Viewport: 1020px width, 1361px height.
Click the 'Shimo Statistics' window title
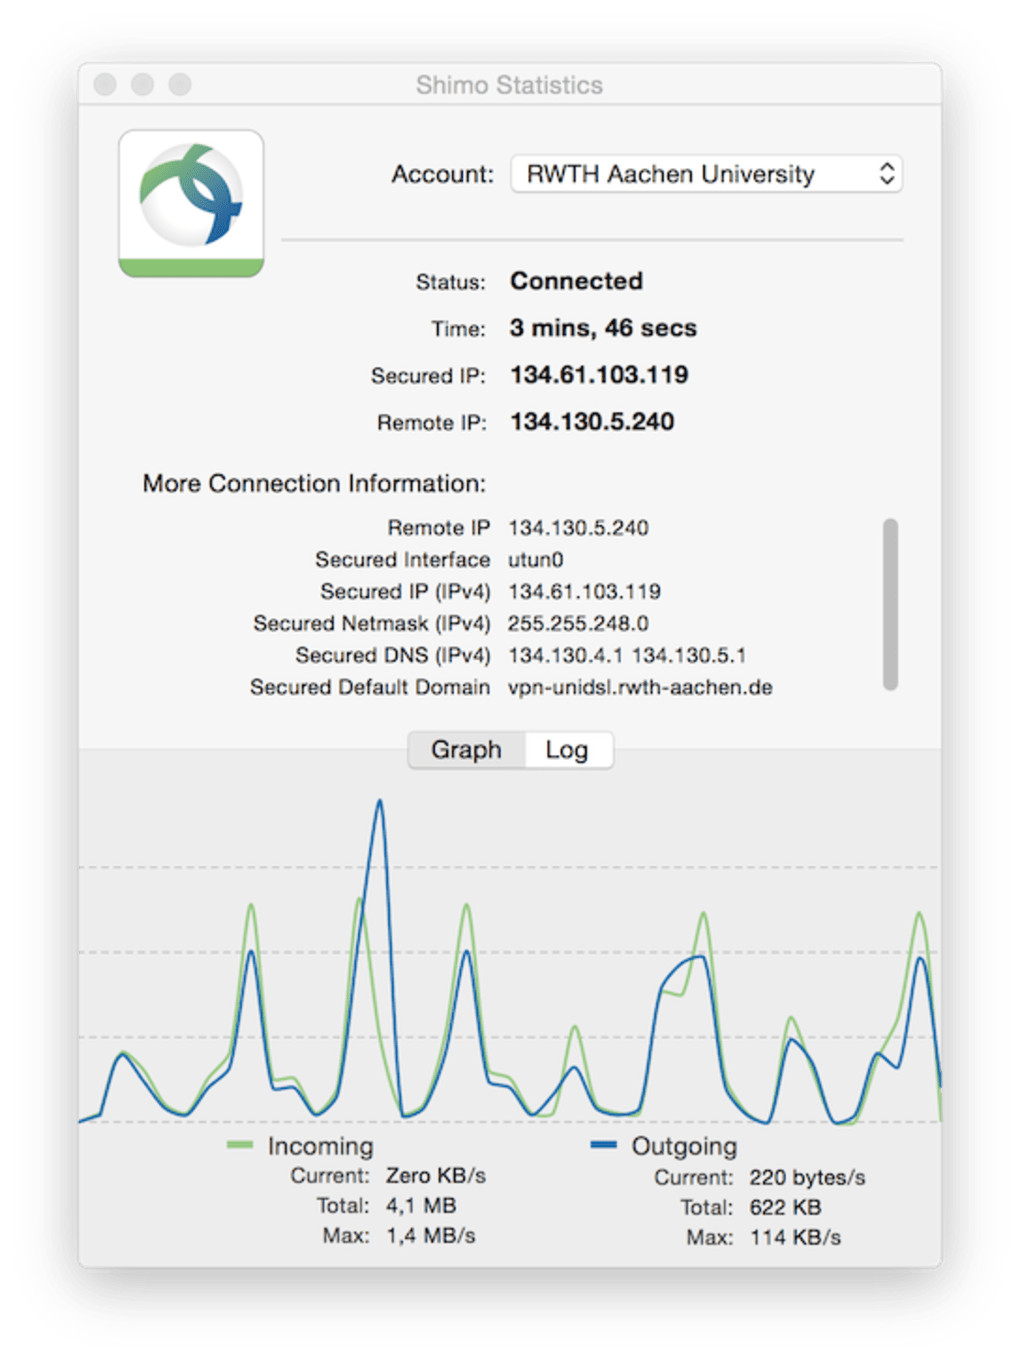click(509, 85)
